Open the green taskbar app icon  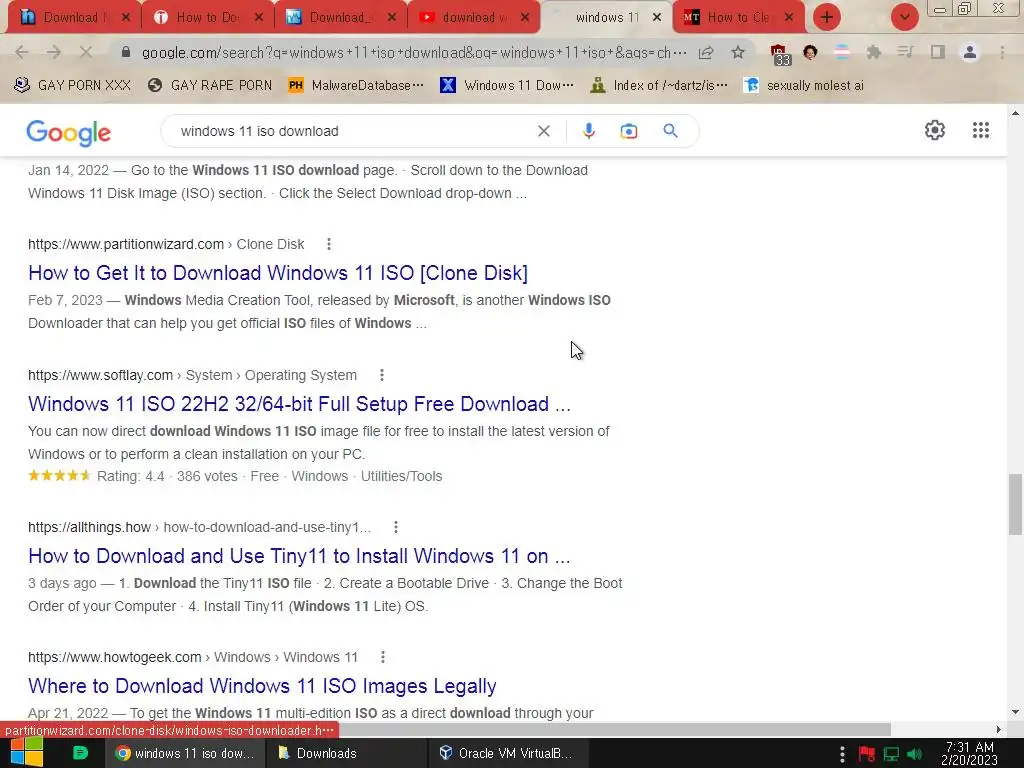point(80,753)
